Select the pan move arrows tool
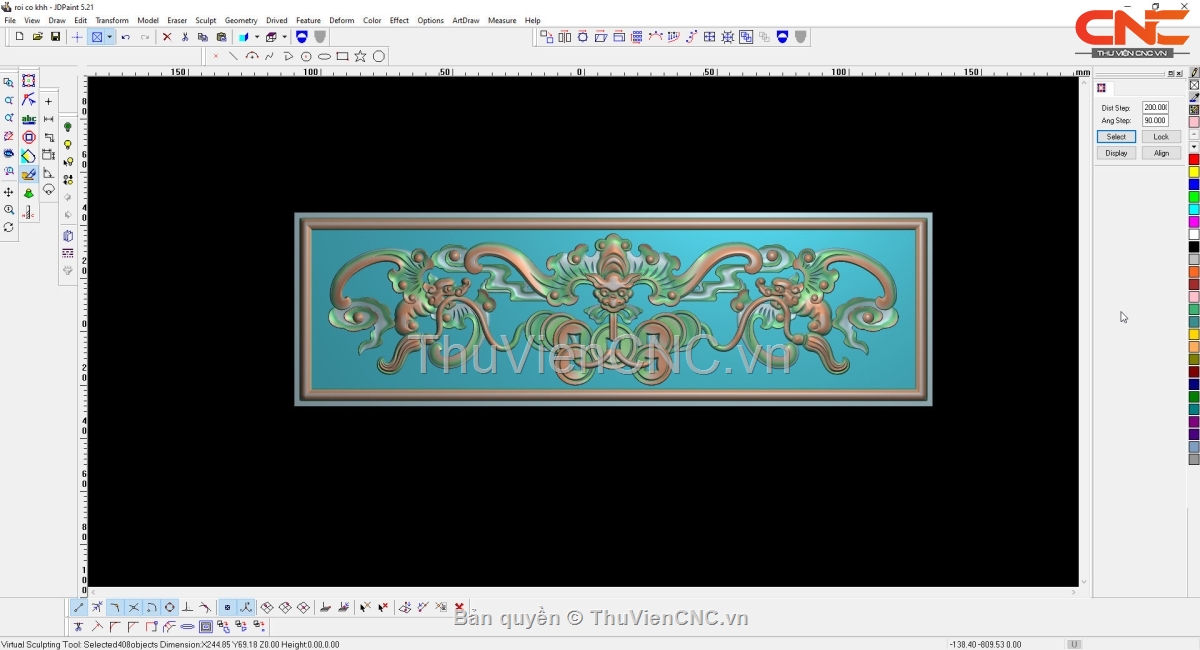The image size is (1200, 650). point(9,192)
